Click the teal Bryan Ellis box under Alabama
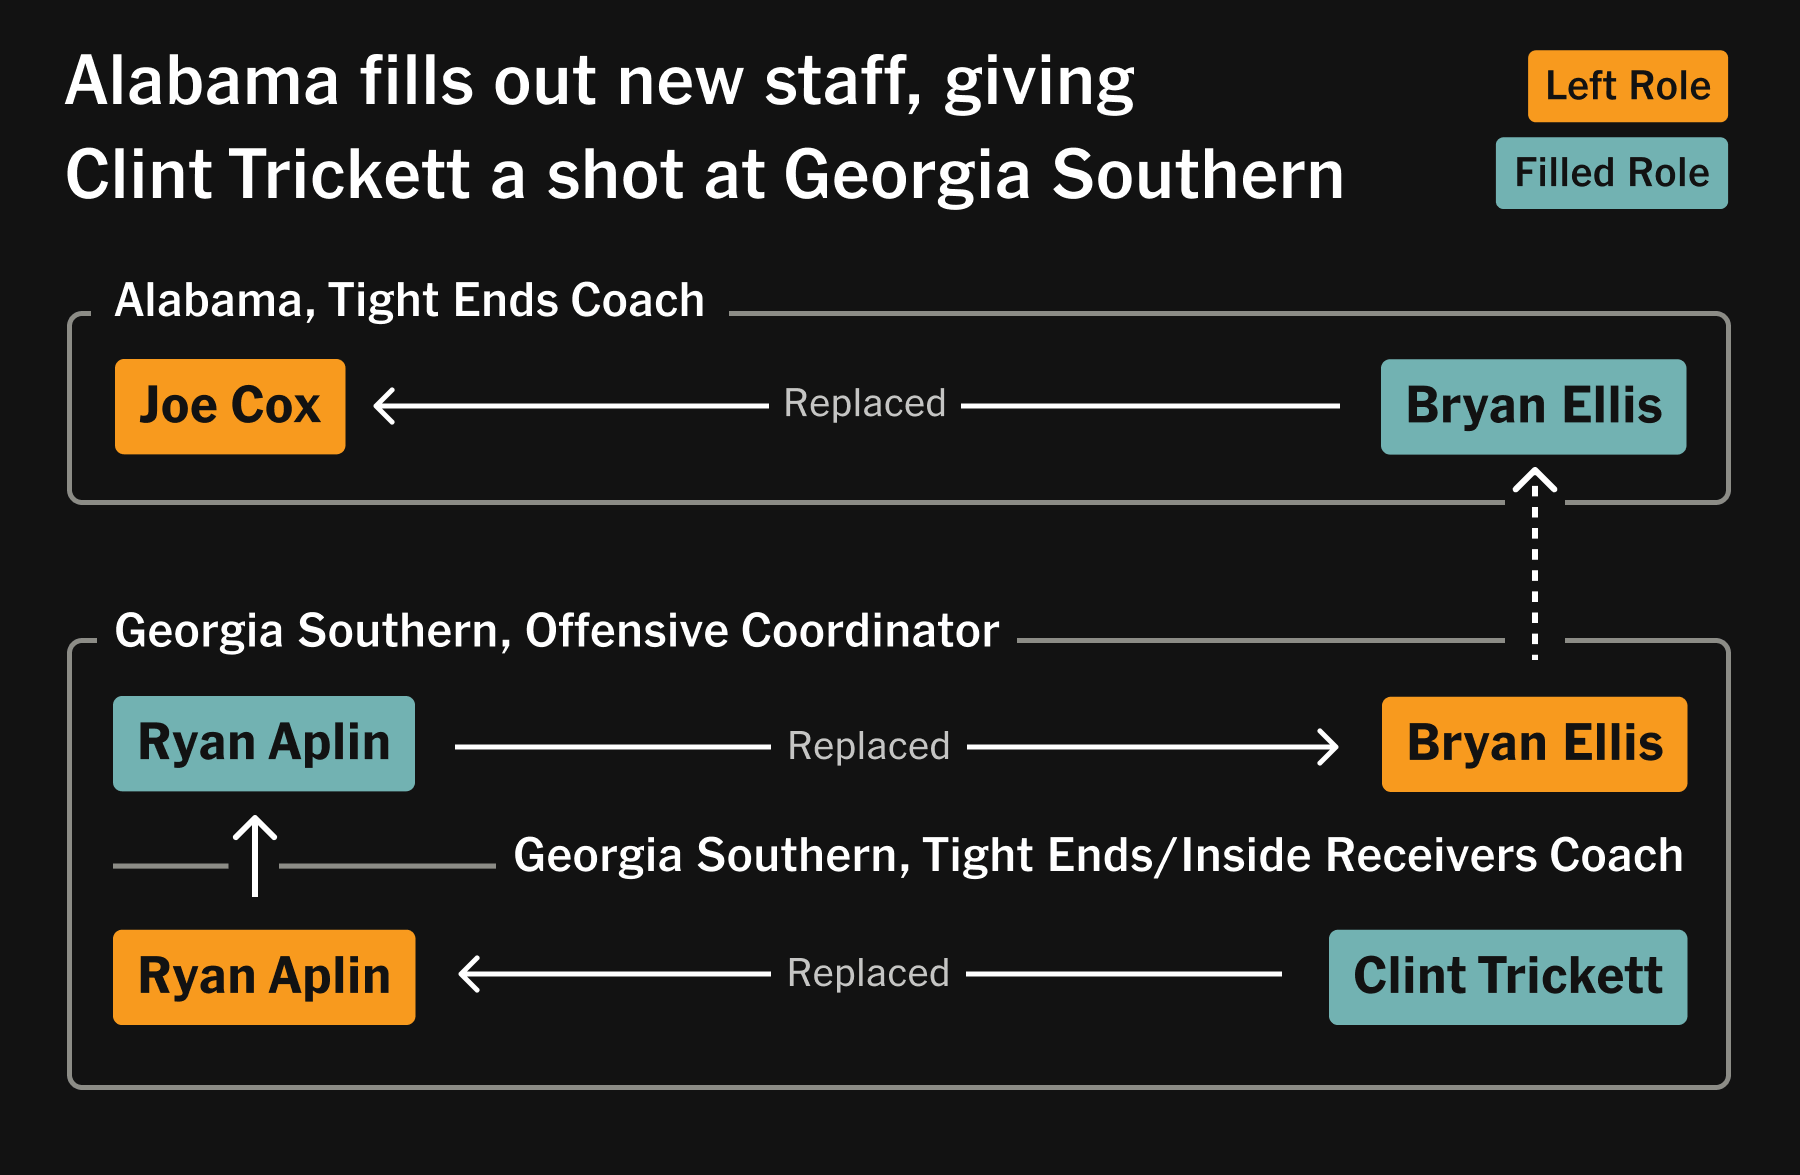1800x1175 pixels. point(1533,406)
